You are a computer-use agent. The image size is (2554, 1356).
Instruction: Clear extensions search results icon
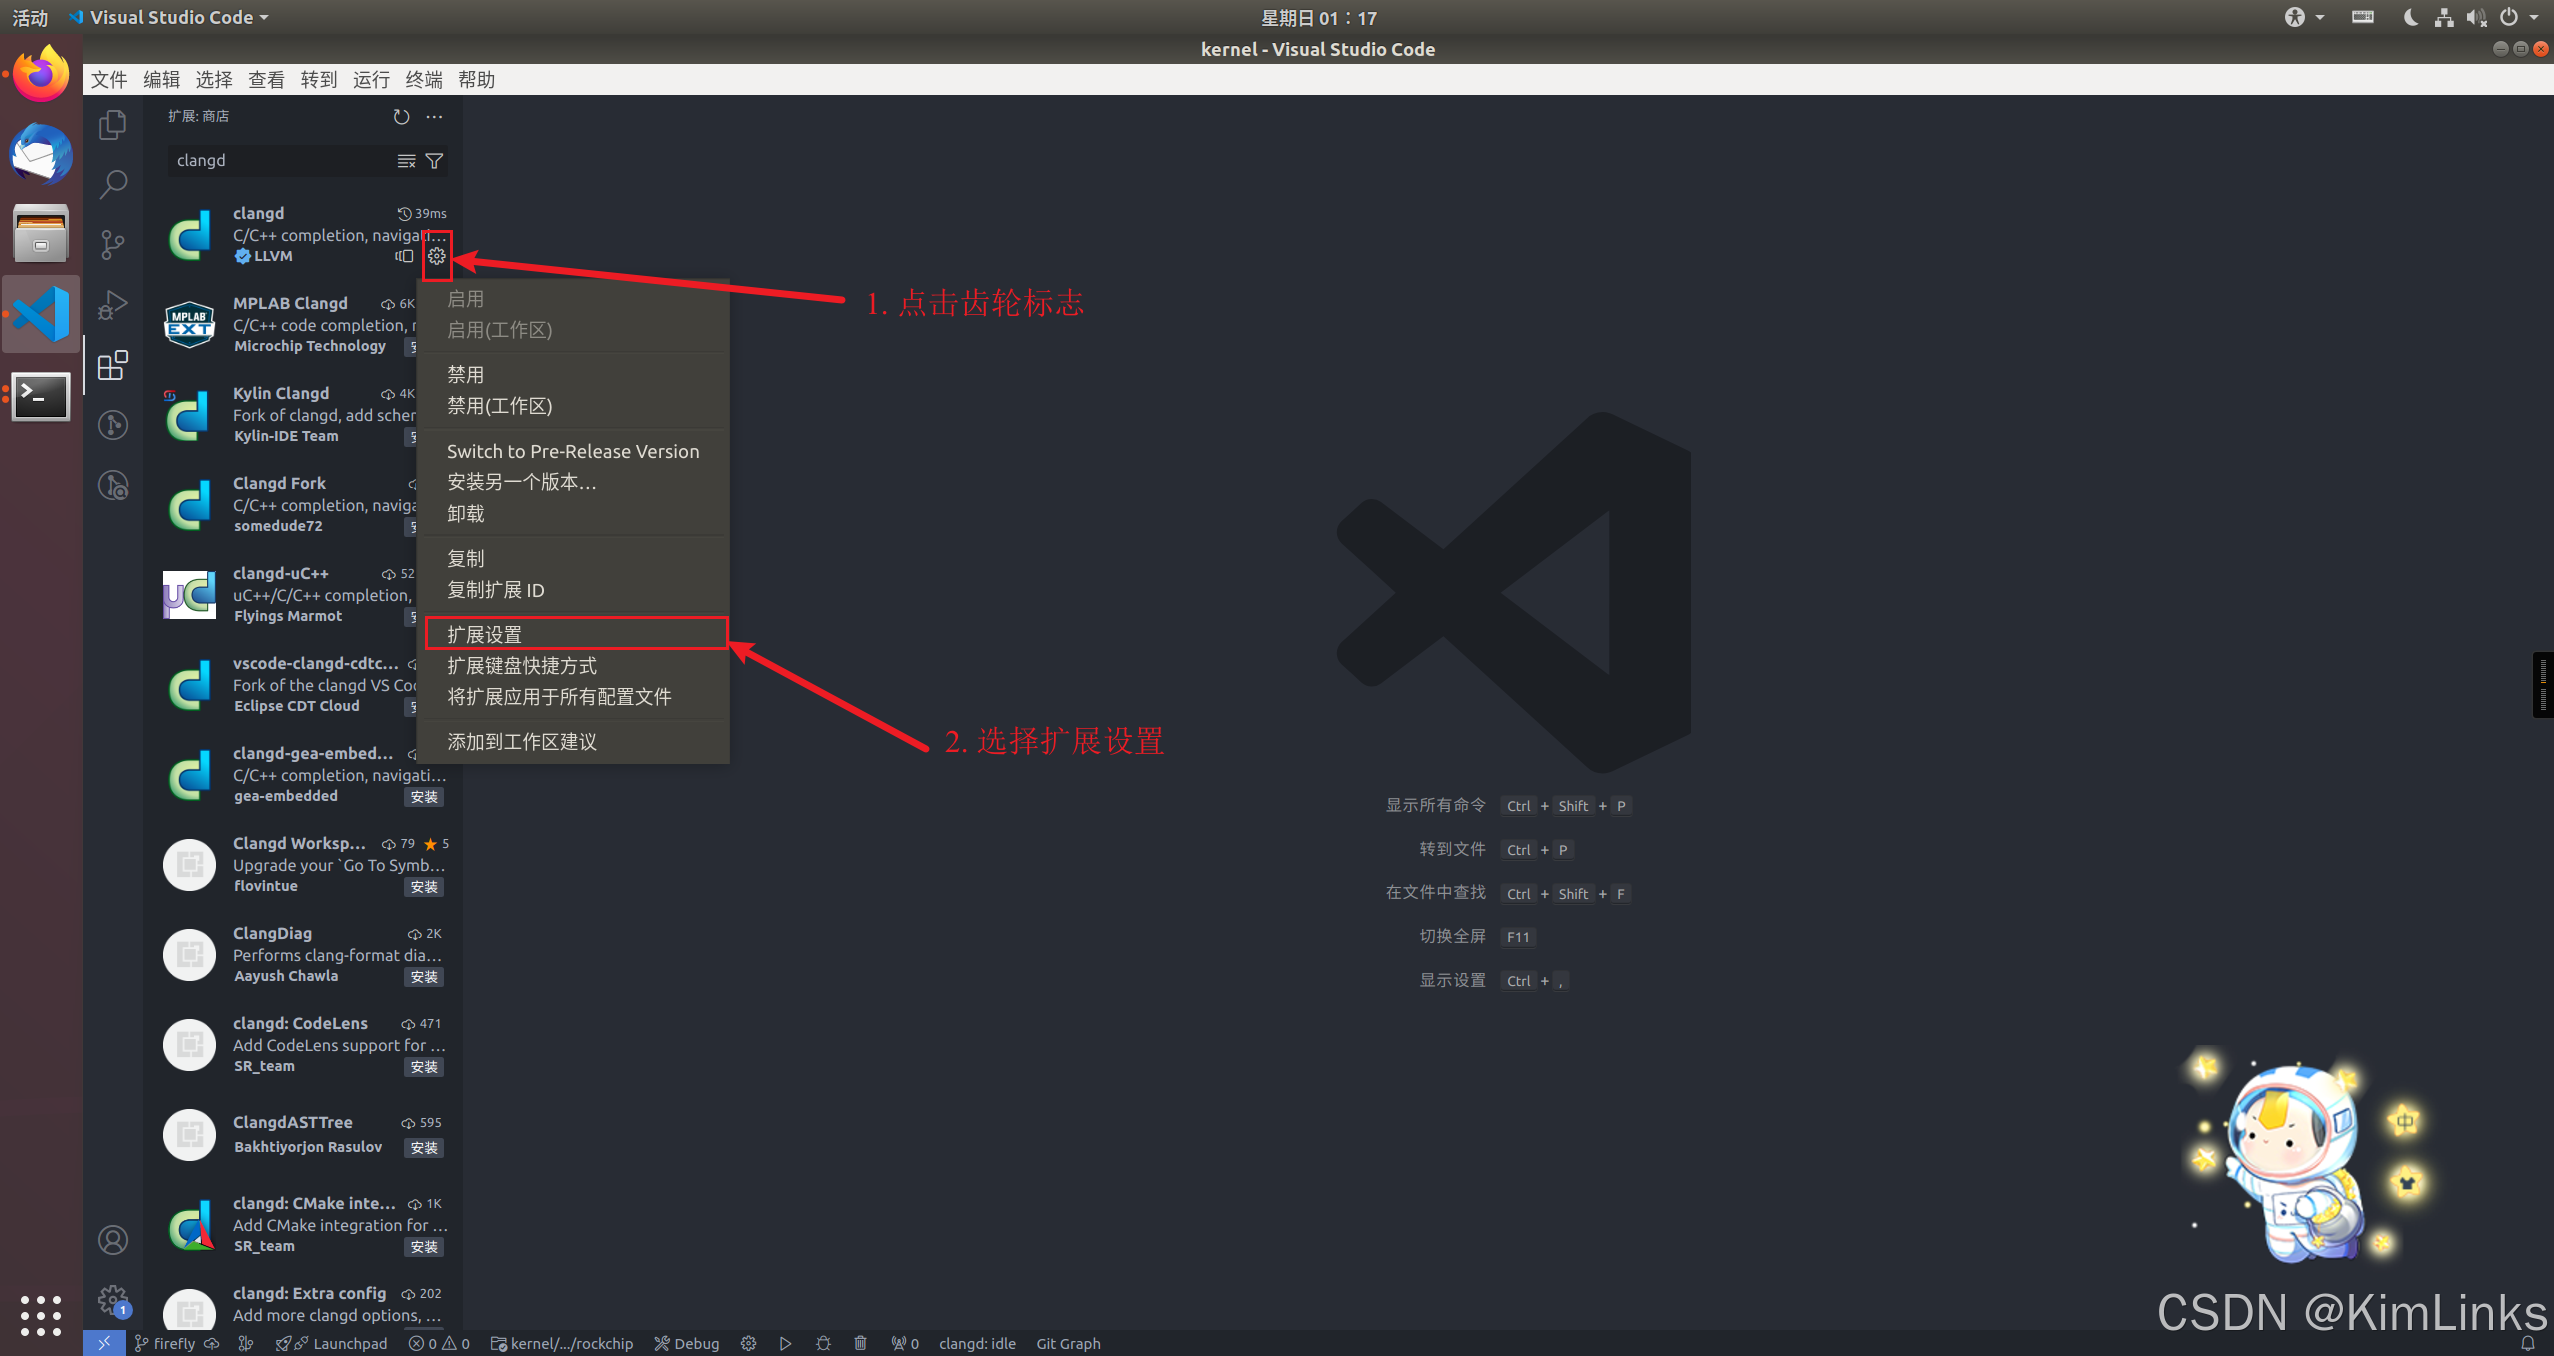coord(406,161)
